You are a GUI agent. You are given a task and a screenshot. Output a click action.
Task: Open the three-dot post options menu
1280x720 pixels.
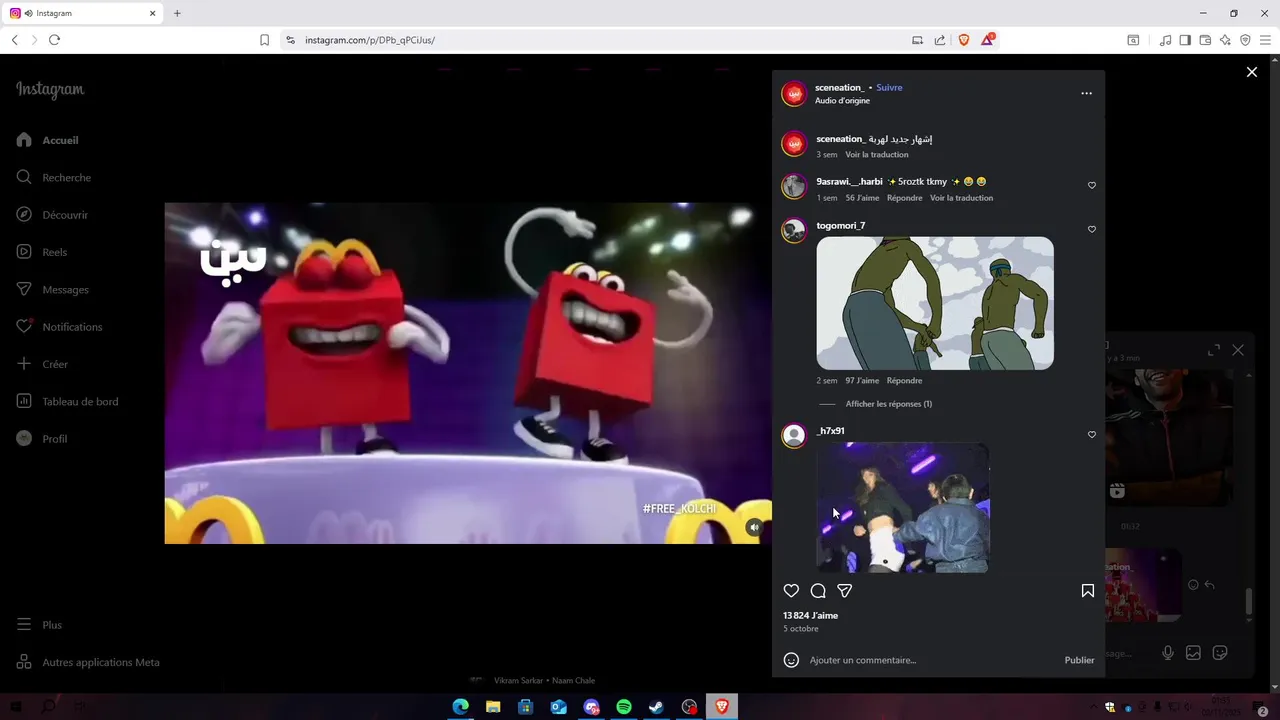coord(1087,93)
